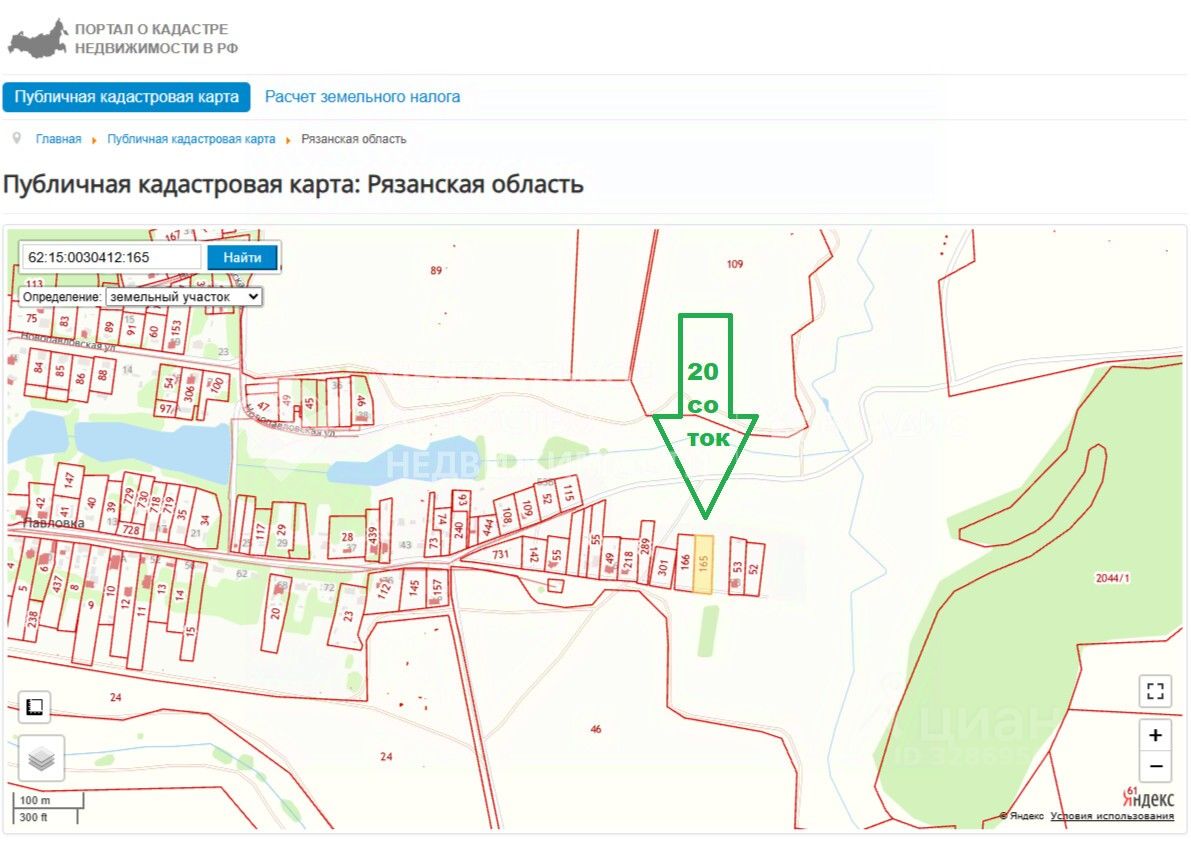Select parcel 147 on the map
1191x846 pixels.
click(x=69, y=480)
